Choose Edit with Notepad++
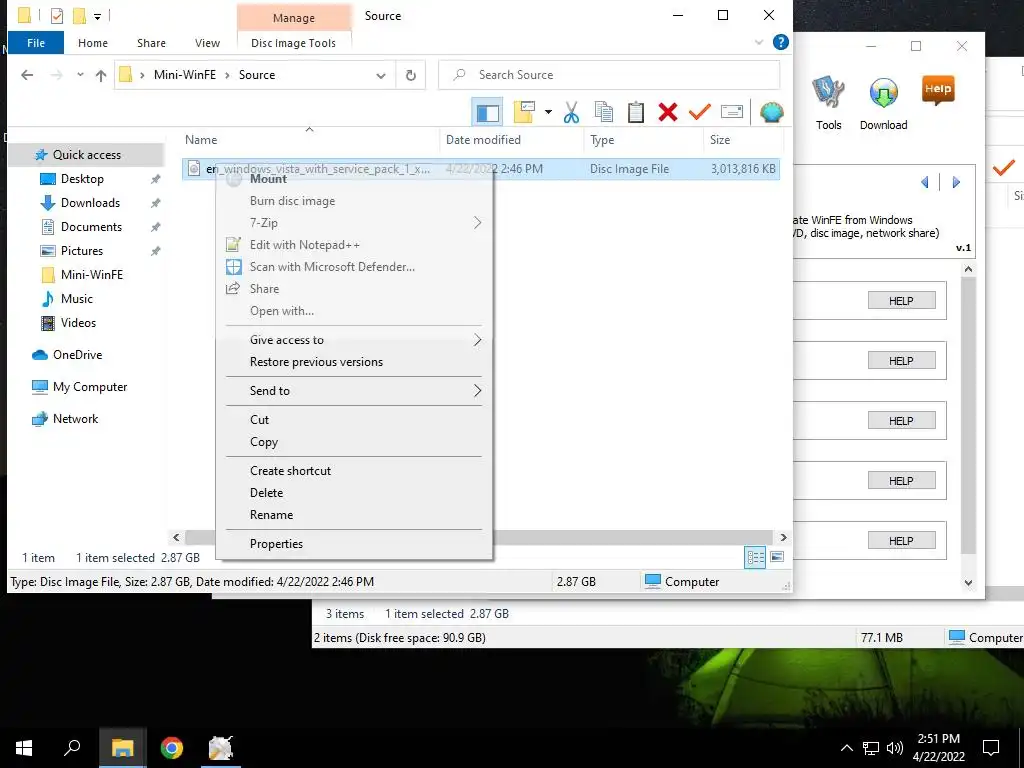1024x768 pixels. pos(353,245)
